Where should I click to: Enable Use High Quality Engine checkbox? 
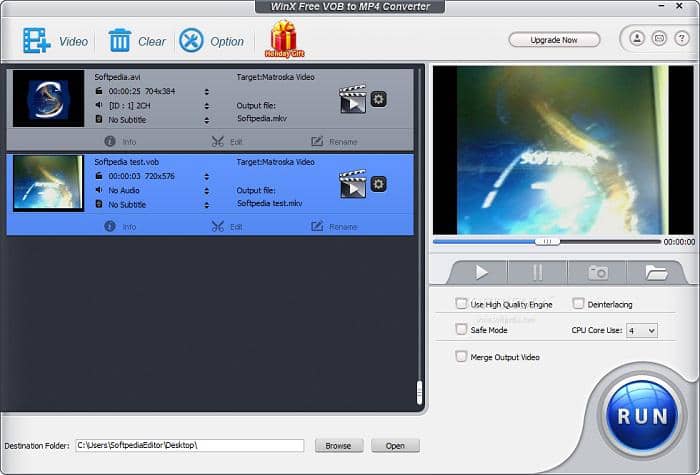(461, 304)
